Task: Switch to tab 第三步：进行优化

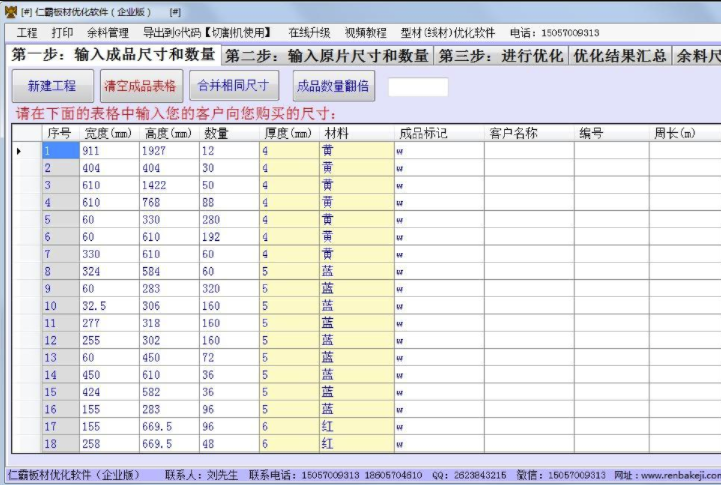Action: 501,56
